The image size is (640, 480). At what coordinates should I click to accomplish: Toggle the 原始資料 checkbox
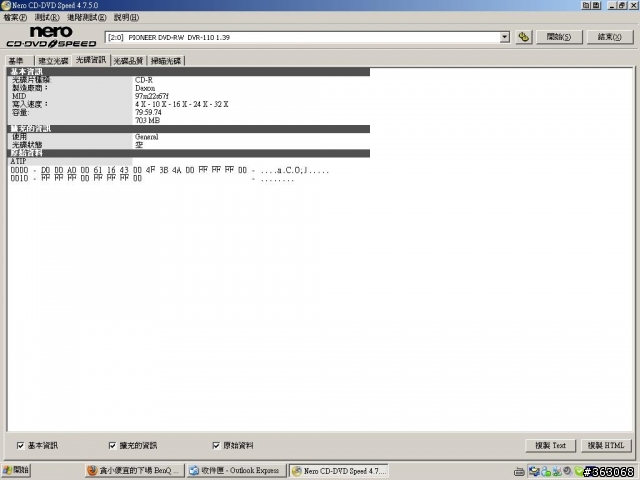click(x=216, y=445)
